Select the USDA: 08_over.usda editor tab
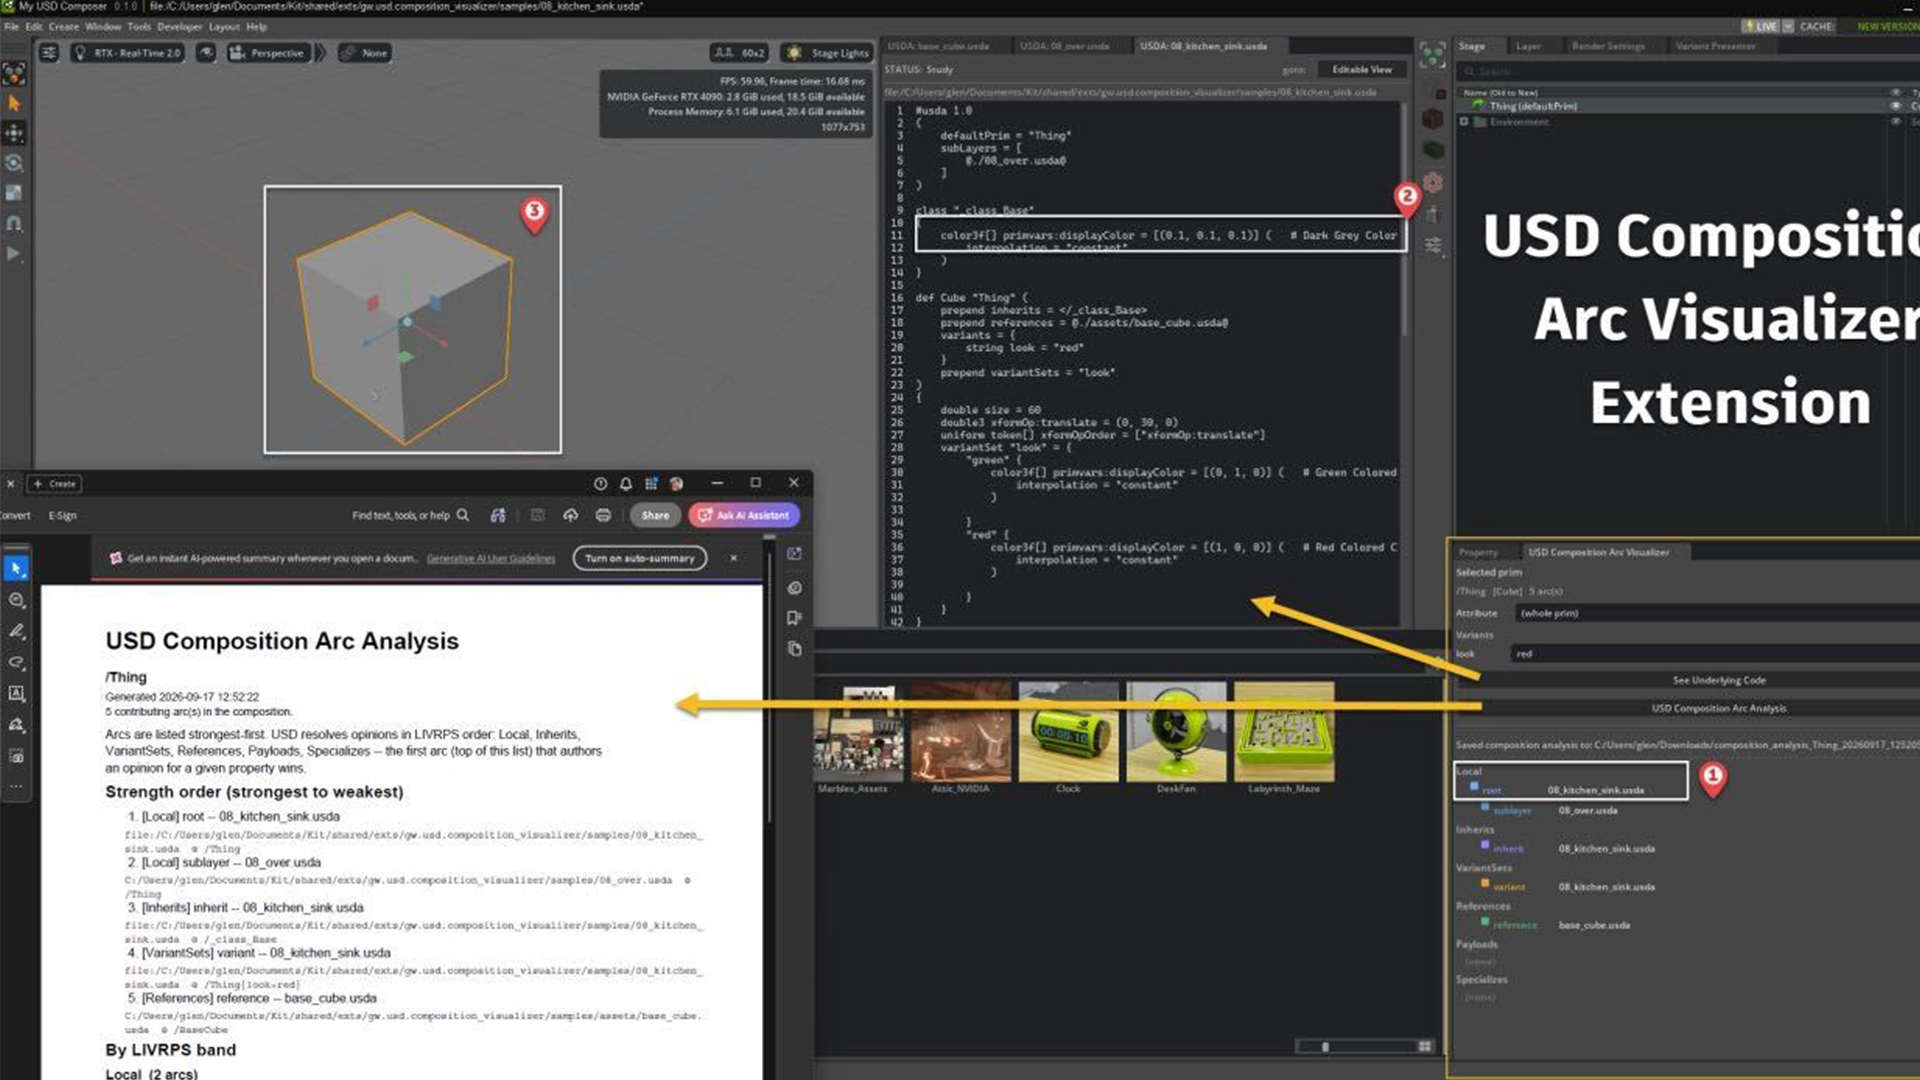This screenshot has height=1080, width=1920. pos(1064,46)
